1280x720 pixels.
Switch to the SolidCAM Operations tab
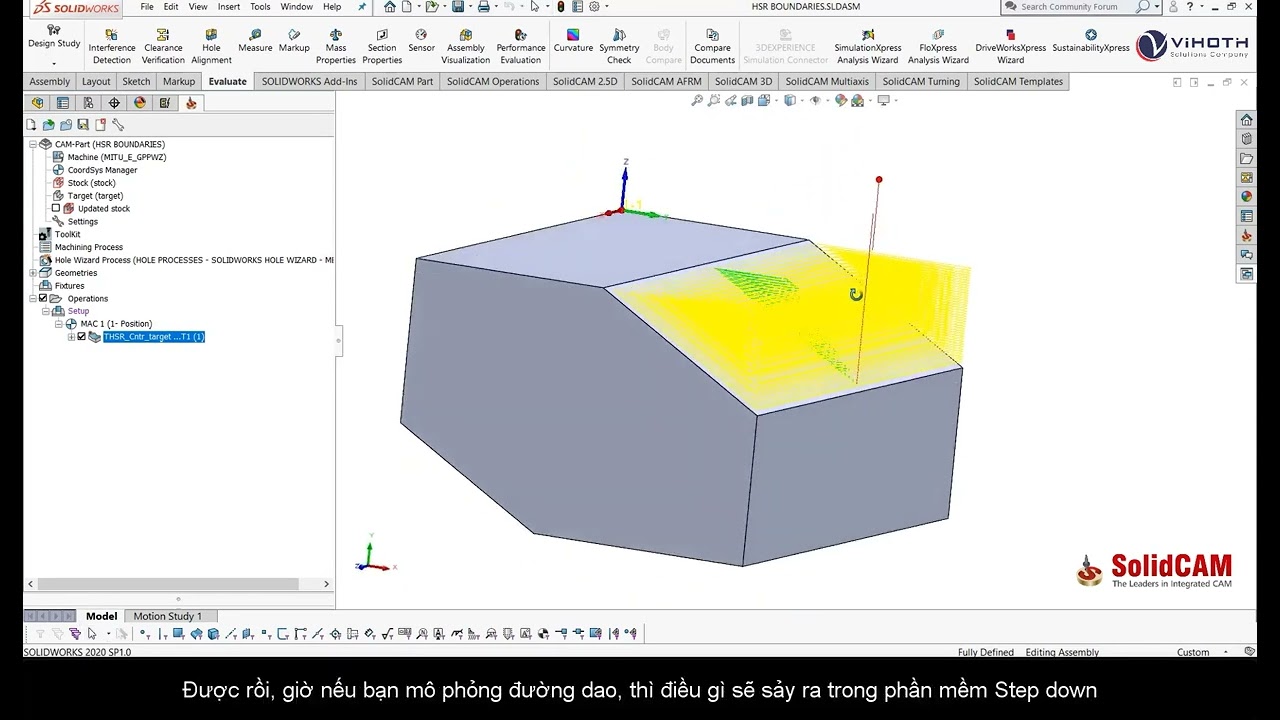[x=493, y=81]
